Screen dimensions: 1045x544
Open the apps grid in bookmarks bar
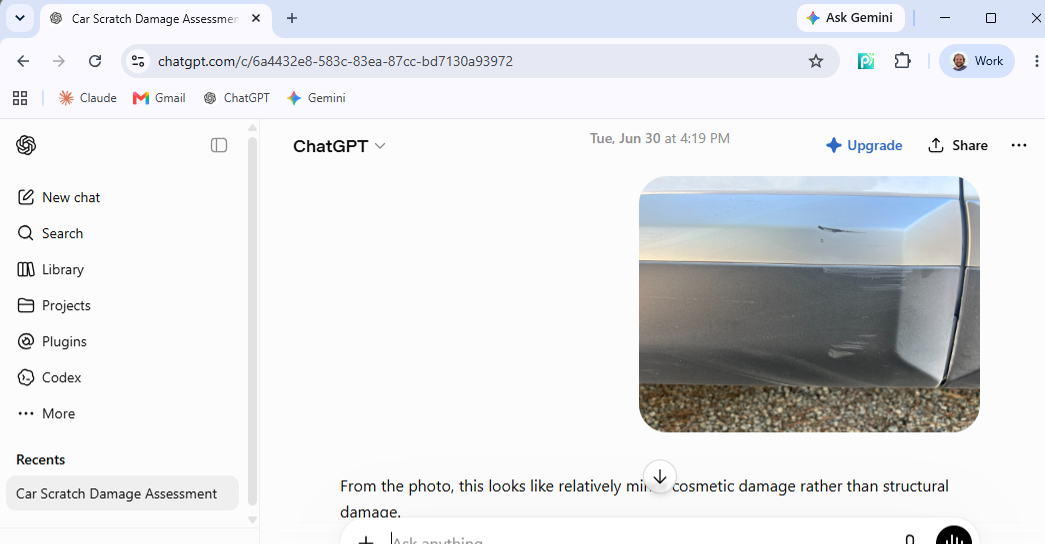(20, 98)
